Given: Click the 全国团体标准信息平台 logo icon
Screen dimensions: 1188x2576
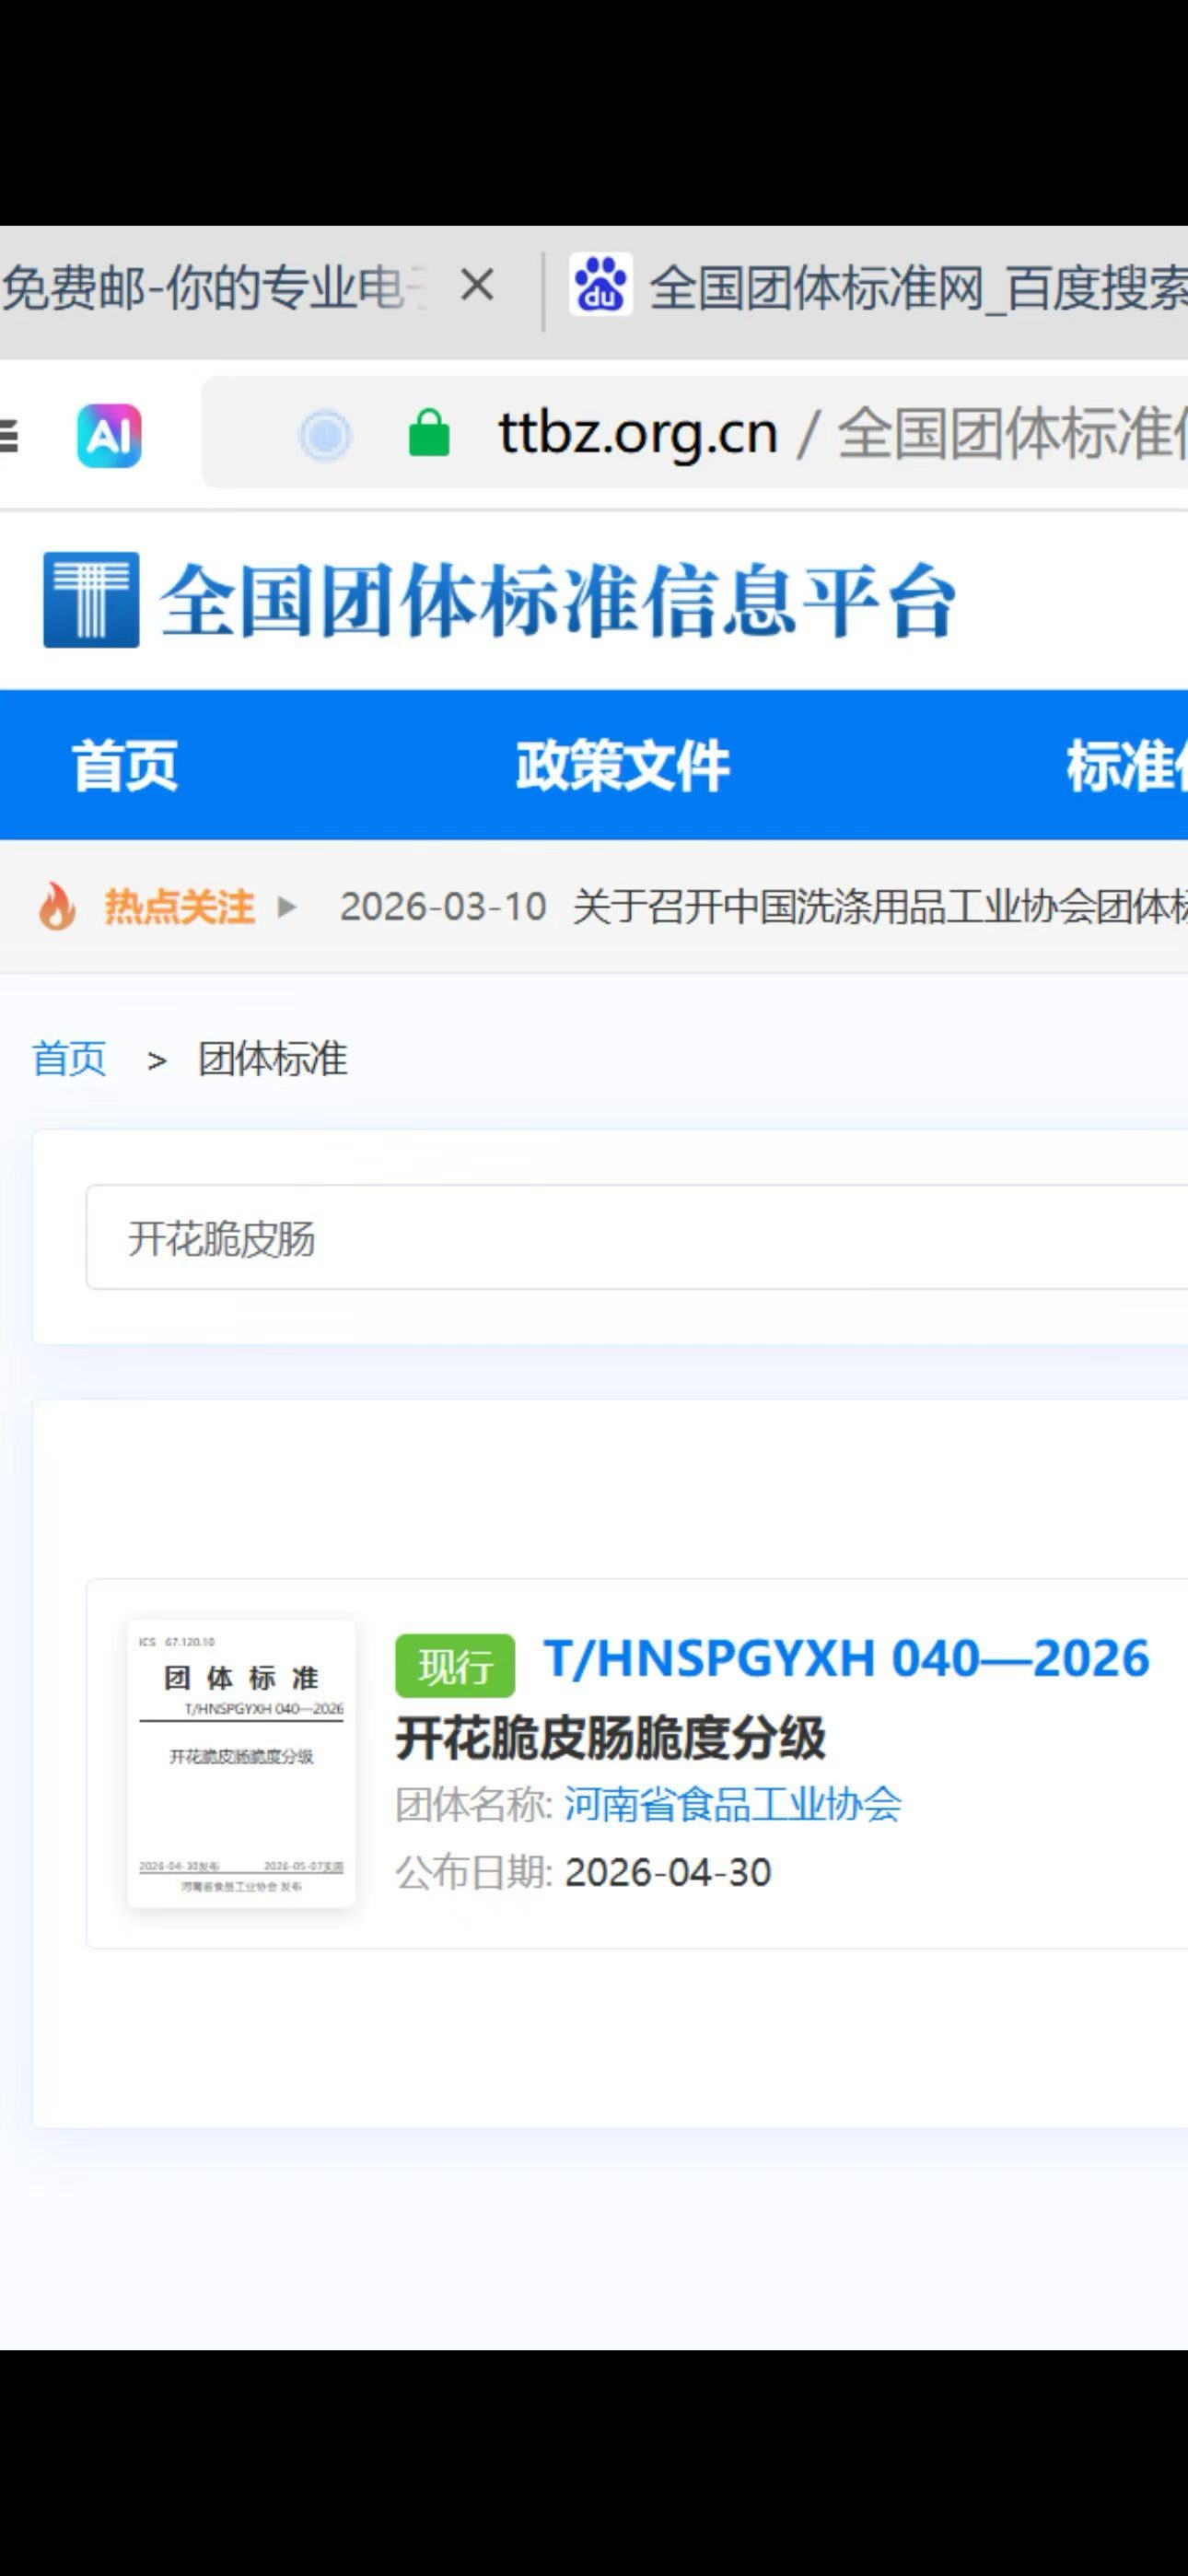Looking at the screenshot, I should click(x=91, y=599).
